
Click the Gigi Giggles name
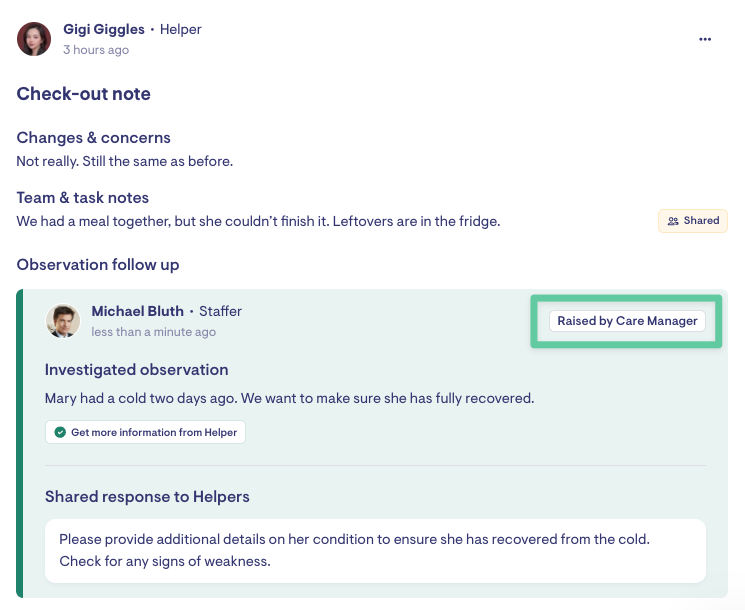pos(104,29)
